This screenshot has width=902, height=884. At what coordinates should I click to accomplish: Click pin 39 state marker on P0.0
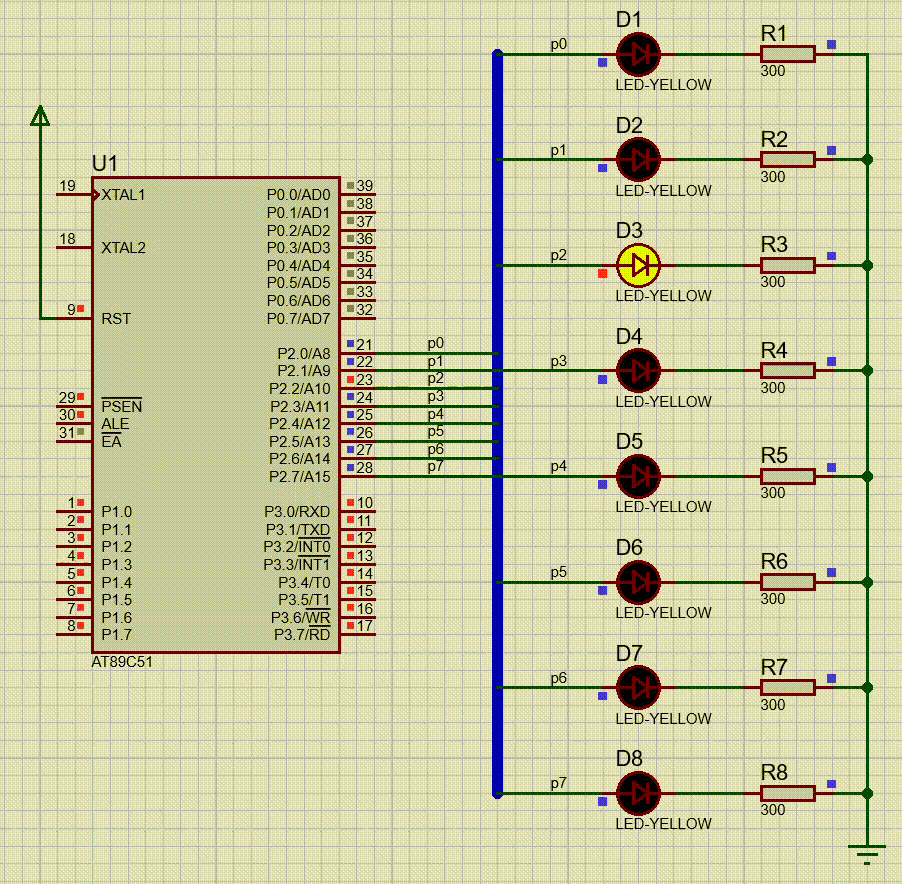pyautogui.click(x=350, y=185)
